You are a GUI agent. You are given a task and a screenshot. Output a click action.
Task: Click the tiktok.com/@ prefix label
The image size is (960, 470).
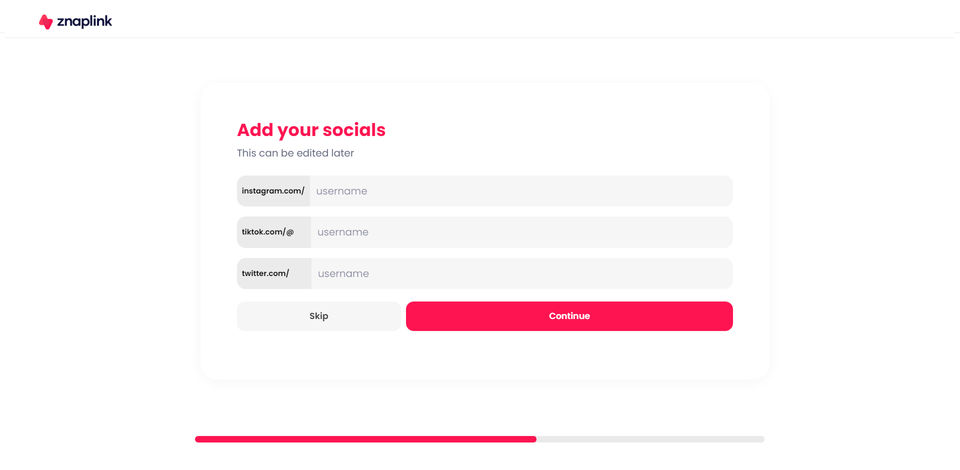point(268,232)
